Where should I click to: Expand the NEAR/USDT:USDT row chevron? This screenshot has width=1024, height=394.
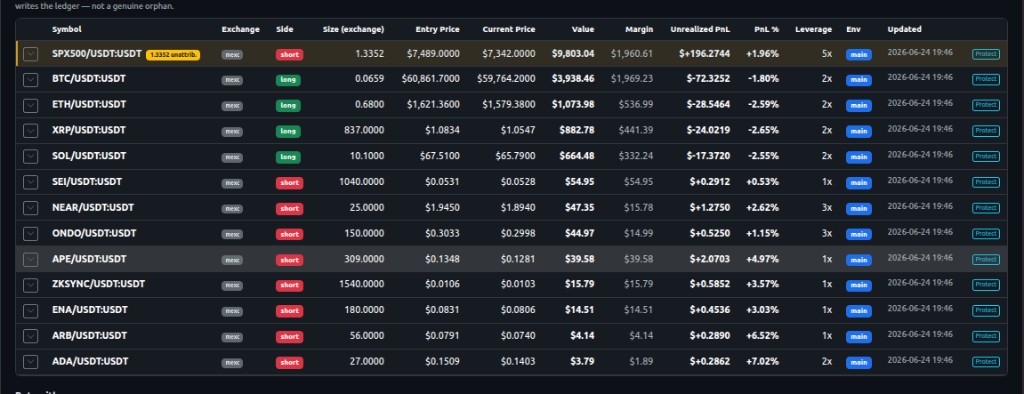tap(31, 208)
